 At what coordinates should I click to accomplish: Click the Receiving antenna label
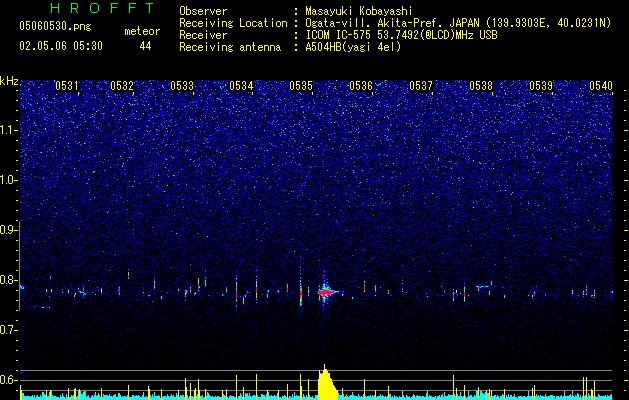(x=230, y=47)
